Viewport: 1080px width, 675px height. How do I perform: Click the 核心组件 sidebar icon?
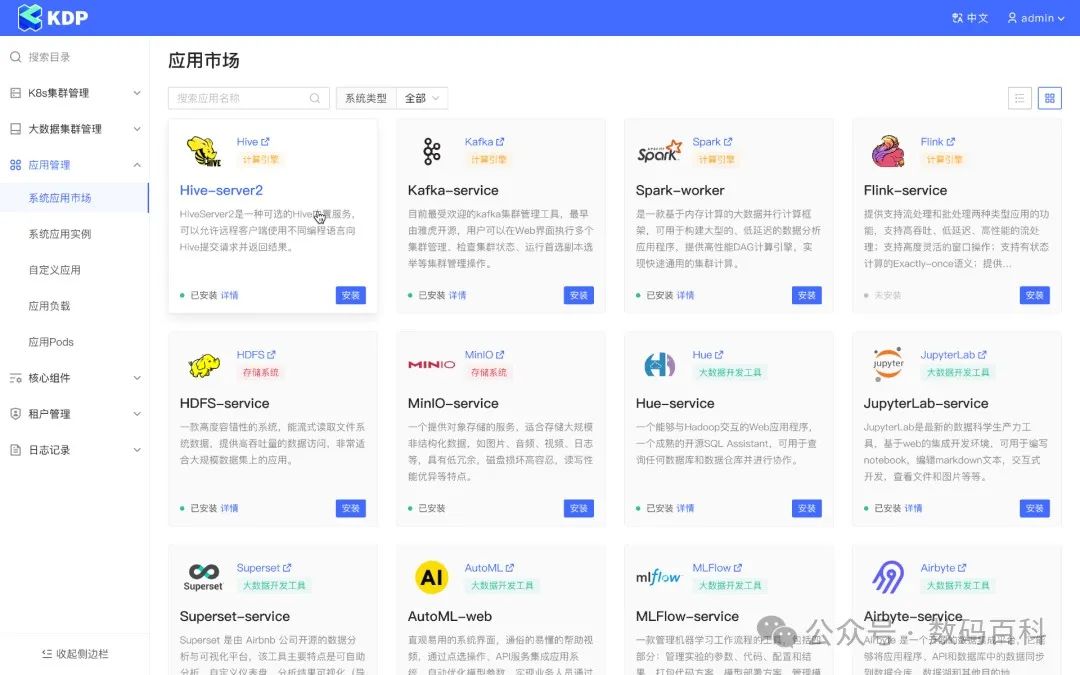[15, 378]
